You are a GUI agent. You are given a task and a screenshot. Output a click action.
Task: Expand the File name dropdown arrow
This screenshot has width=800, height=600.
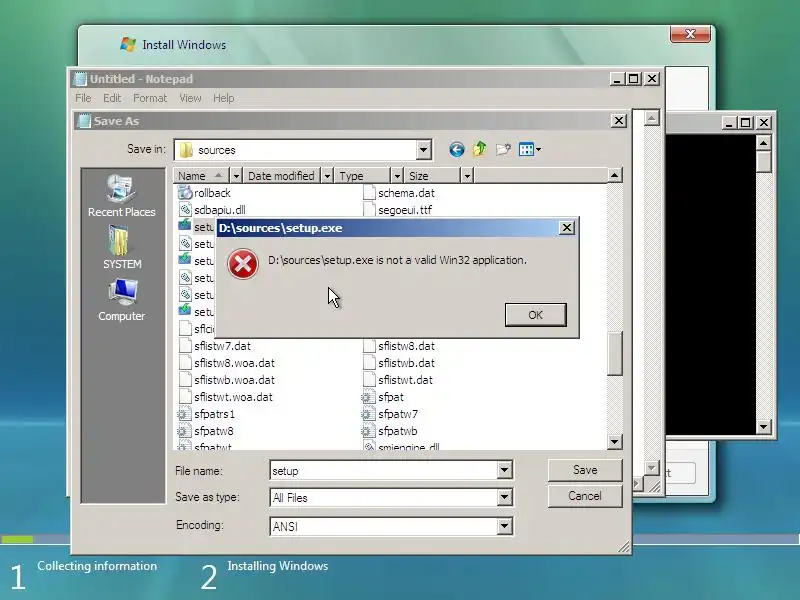(504, 470)
